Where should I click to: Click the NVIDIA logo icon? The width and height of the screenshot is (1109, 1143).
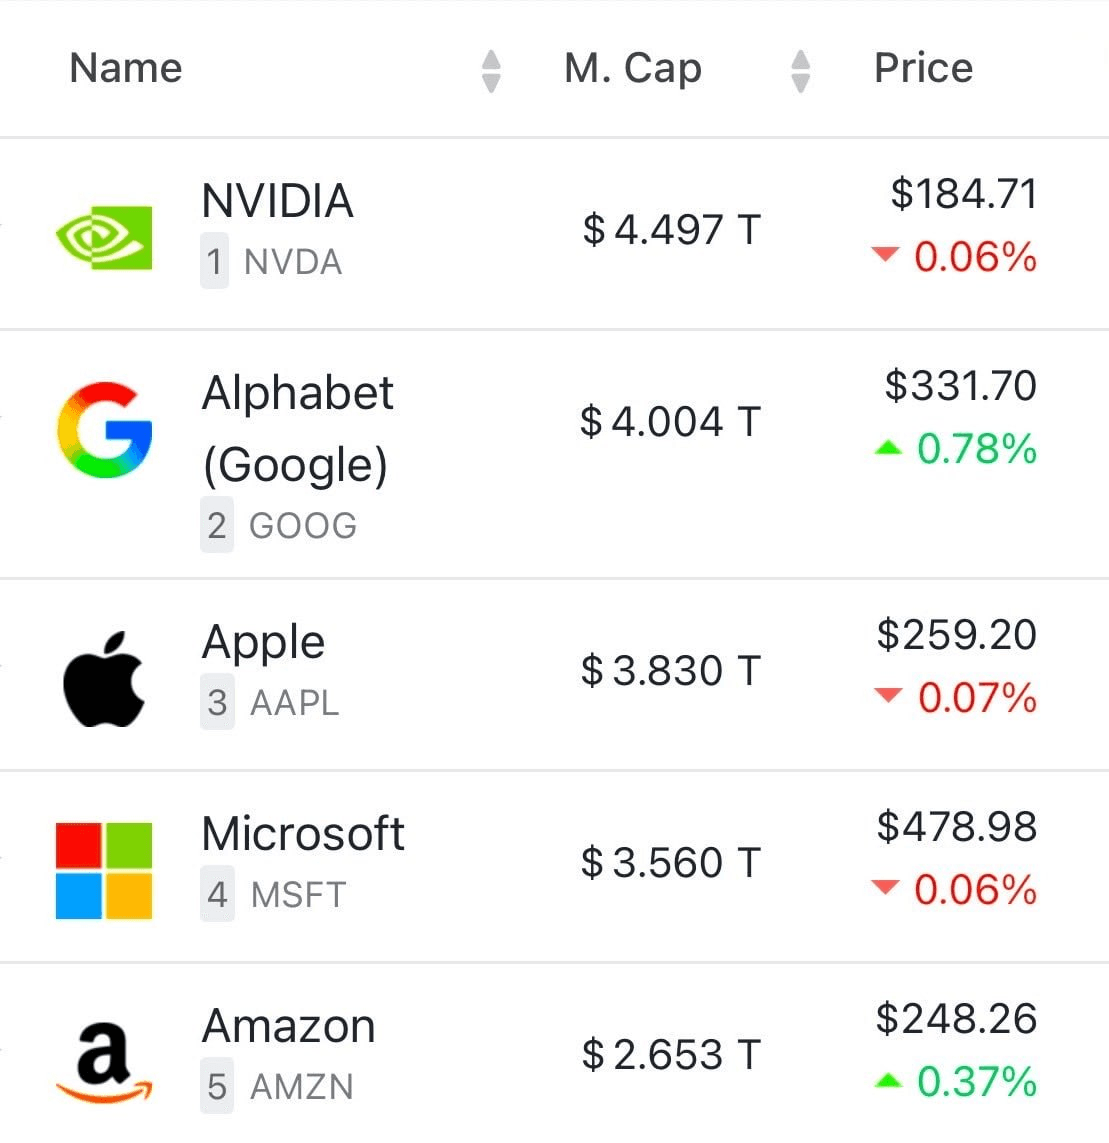104,236
